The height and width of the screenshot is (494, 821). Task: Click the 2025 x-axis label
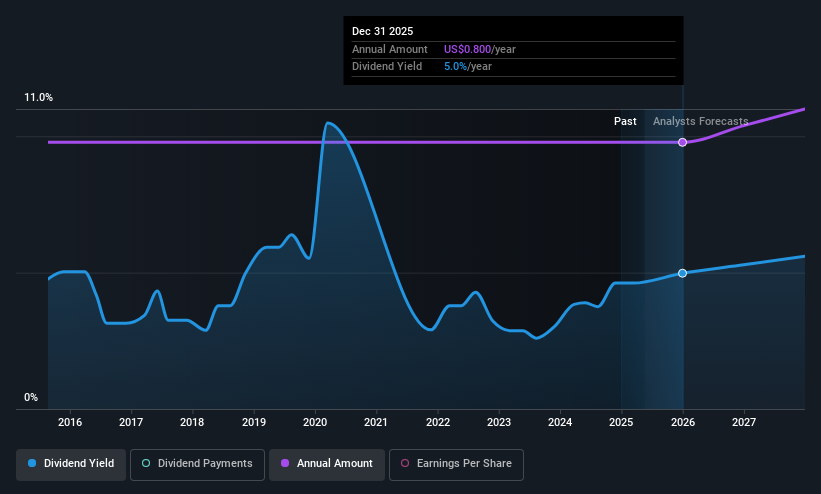click(621, 422)
